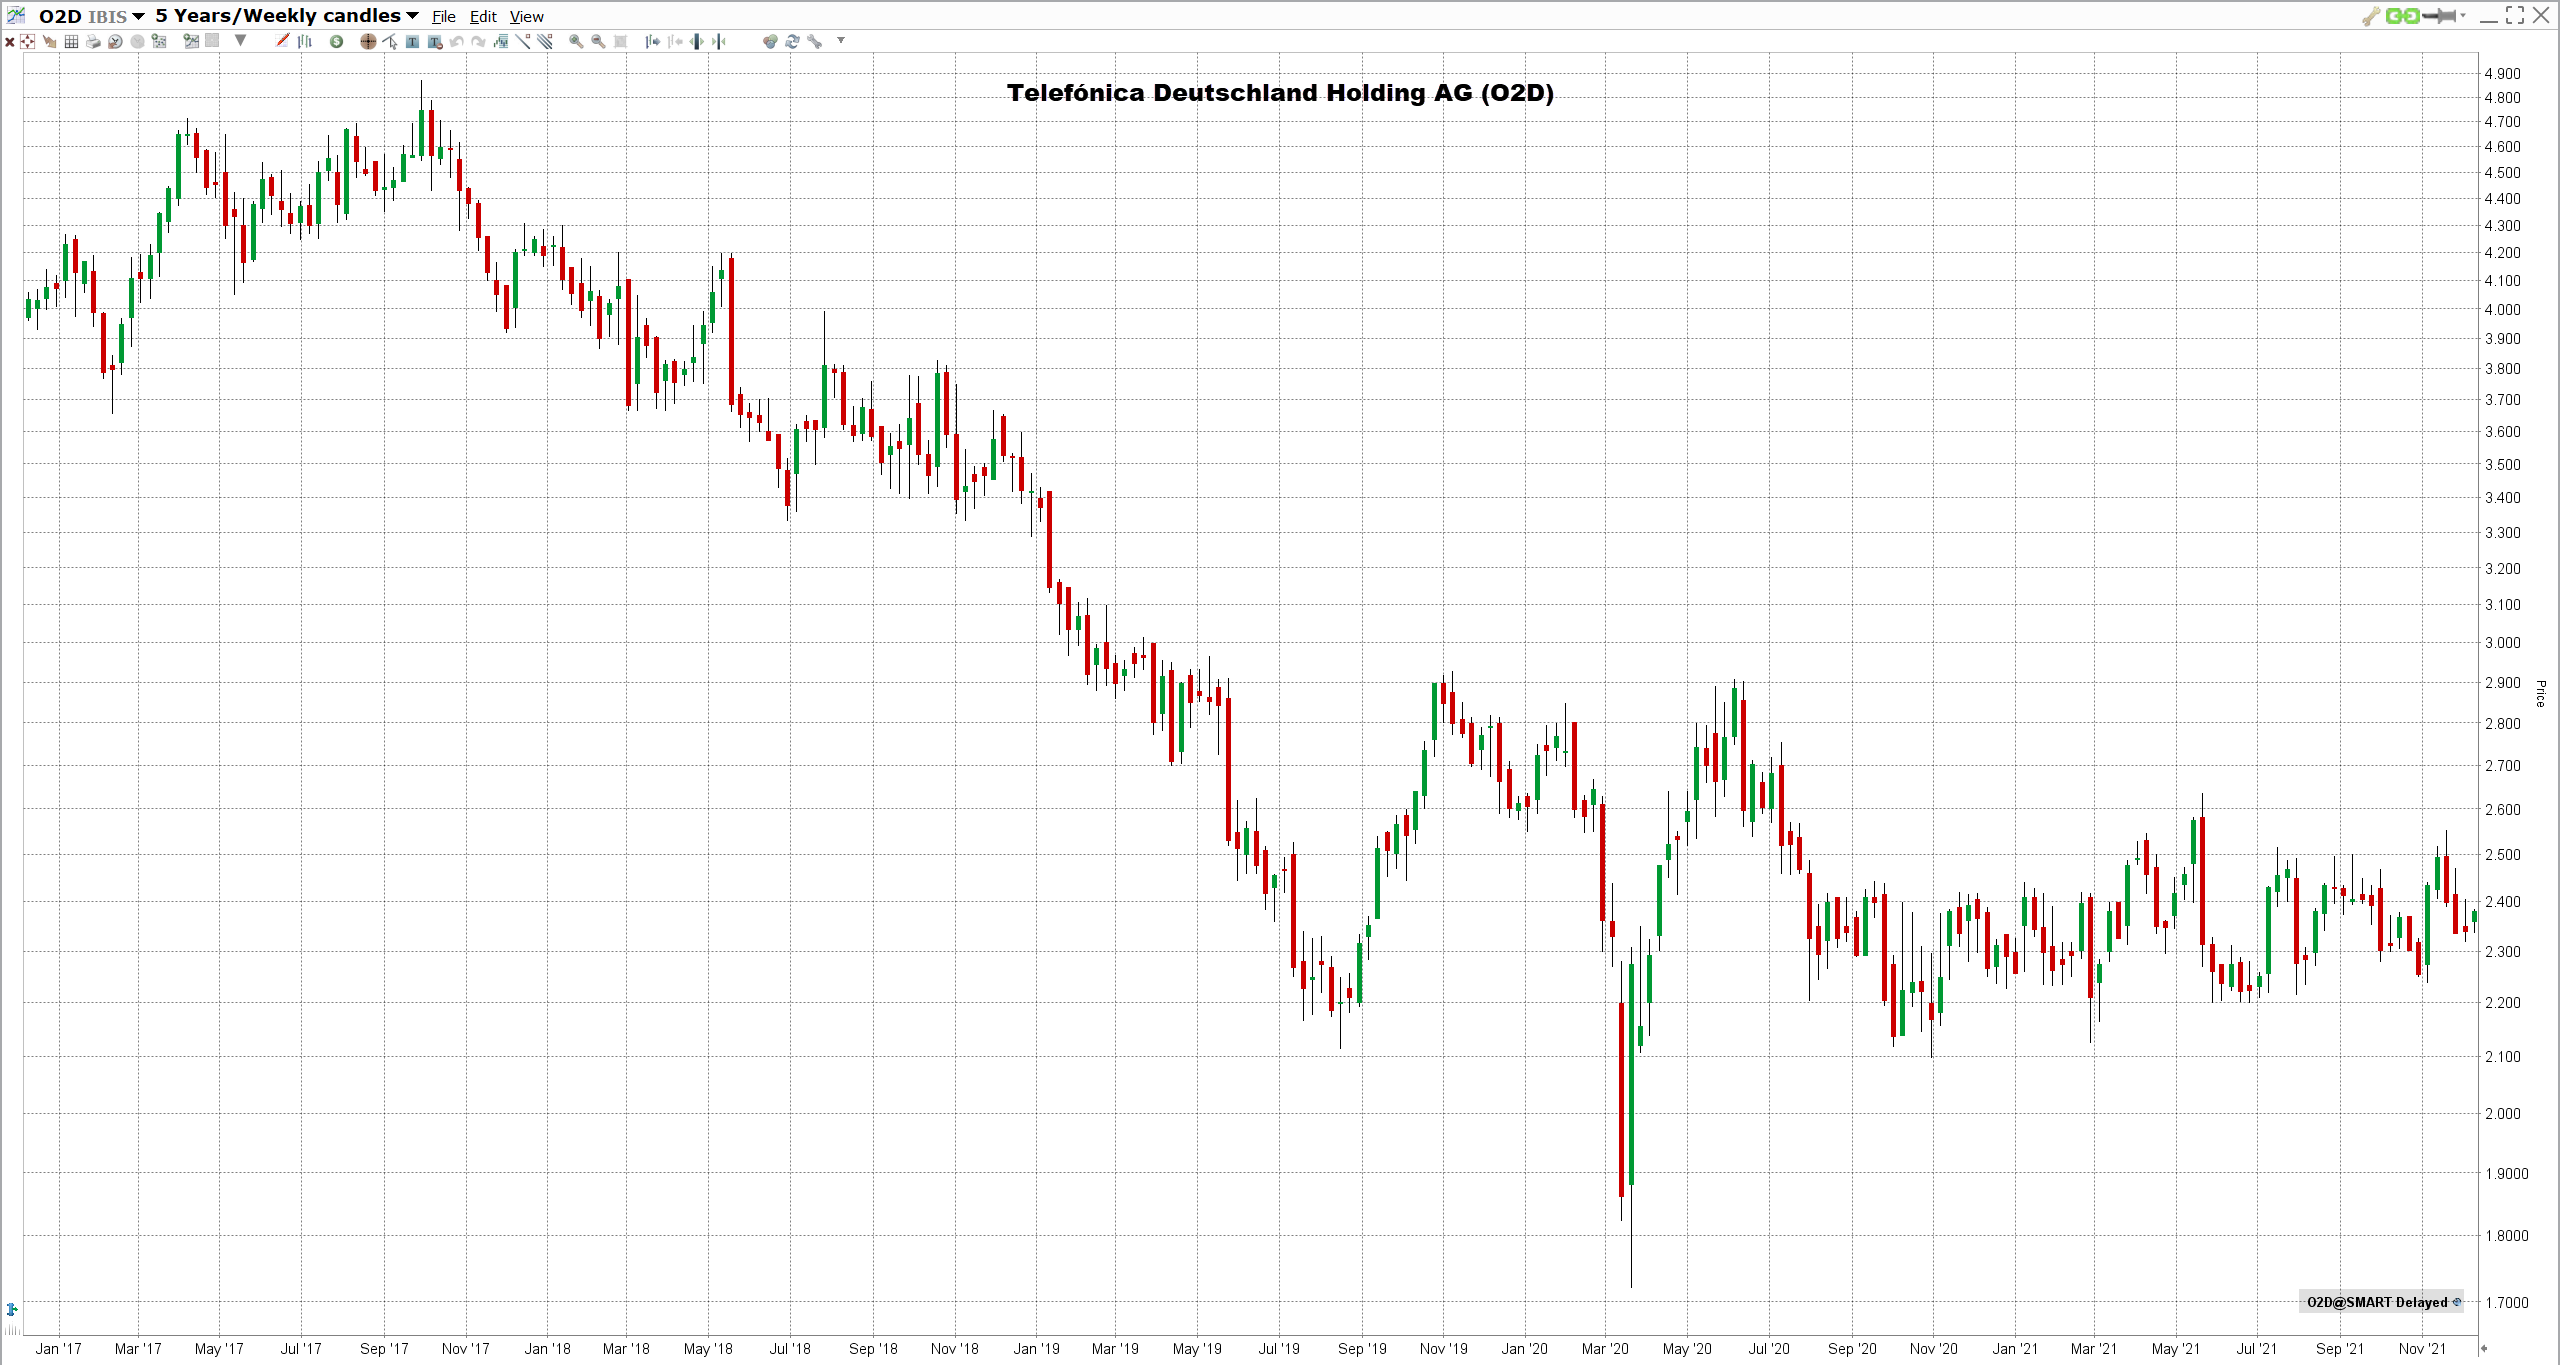The height and width of the screenshot is (1365, 2560).
Task: Select the blue text annotation T tool
Action: 412,41
